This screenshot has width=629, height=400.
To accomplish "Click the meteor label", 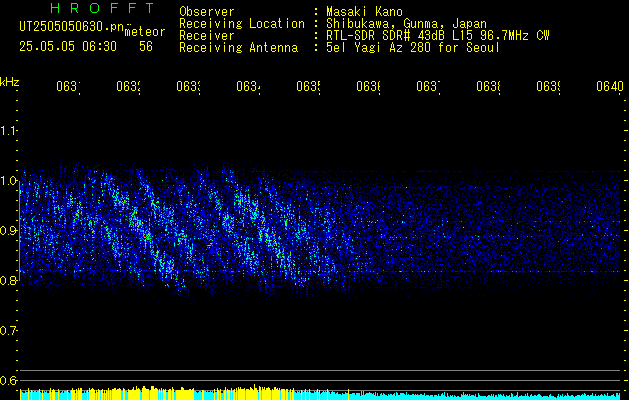I will [145, 32].
